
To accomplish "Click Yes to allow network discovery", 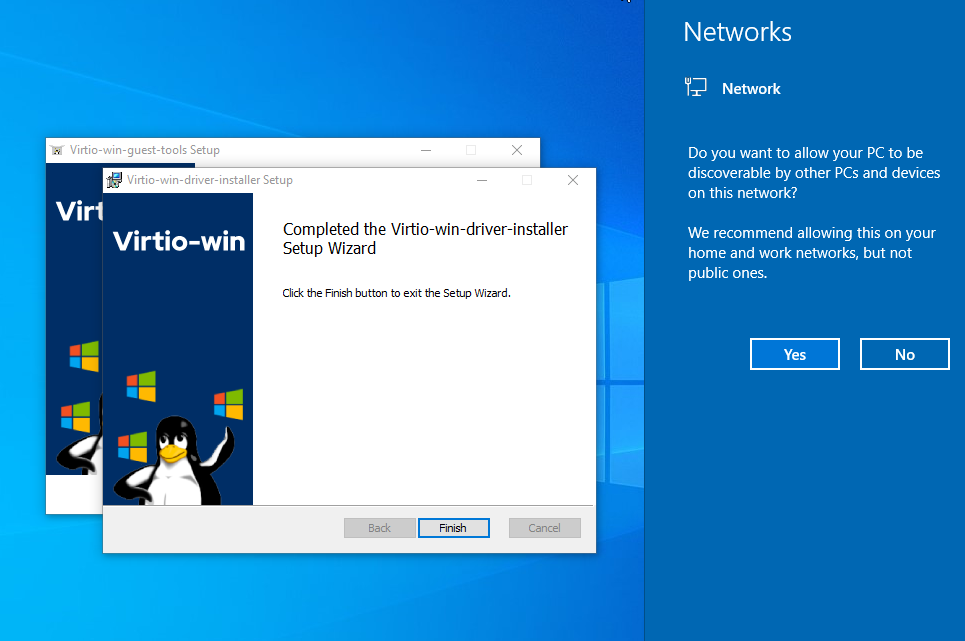I will (795, 354).
